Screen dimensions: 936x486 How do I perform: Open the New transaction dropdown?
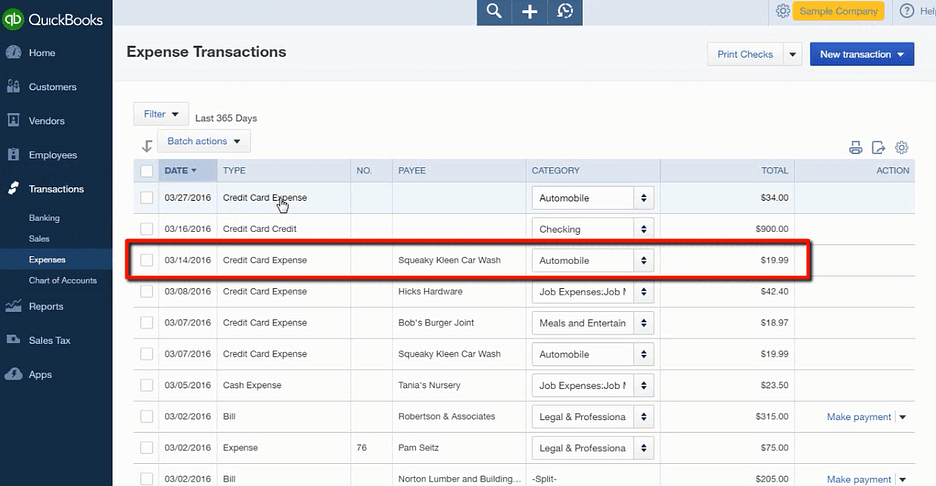(862, 54)
